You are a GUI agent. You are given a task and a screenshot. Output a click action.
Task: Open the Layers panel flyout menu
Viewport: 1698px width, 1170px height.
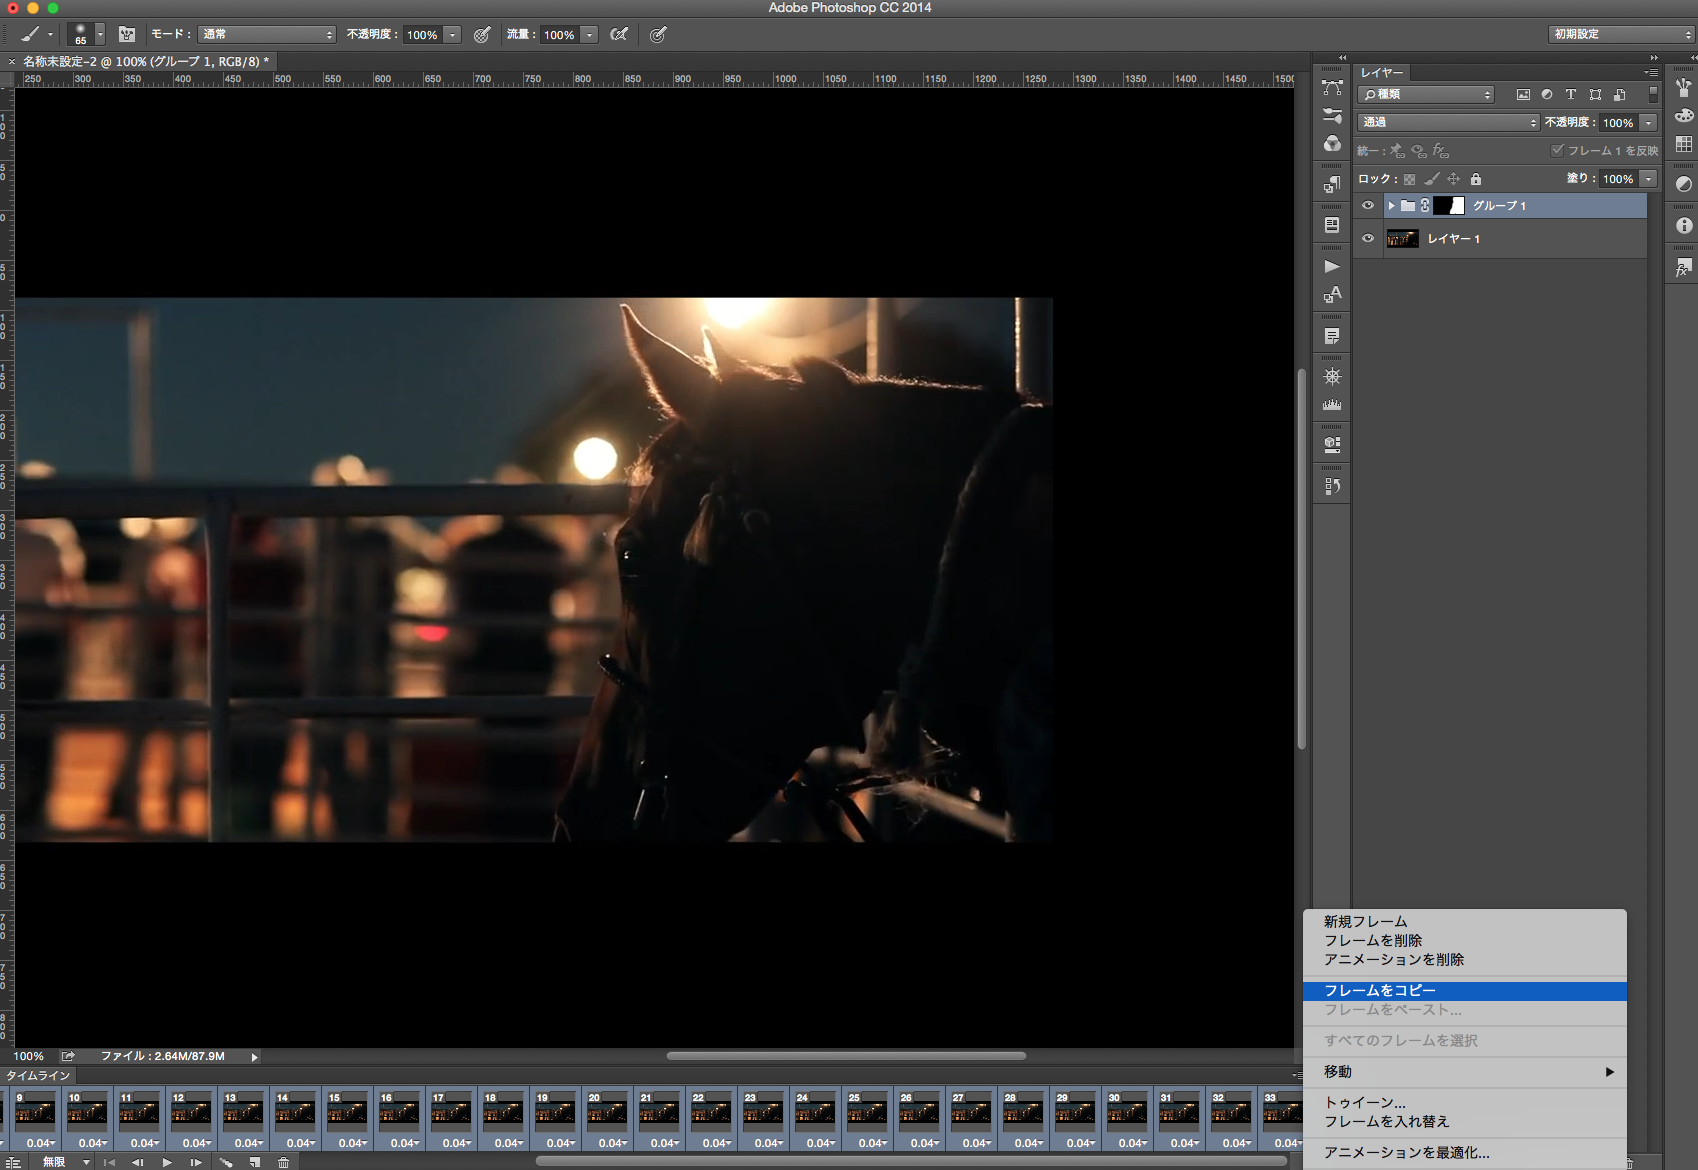(x=1651, y=73)
